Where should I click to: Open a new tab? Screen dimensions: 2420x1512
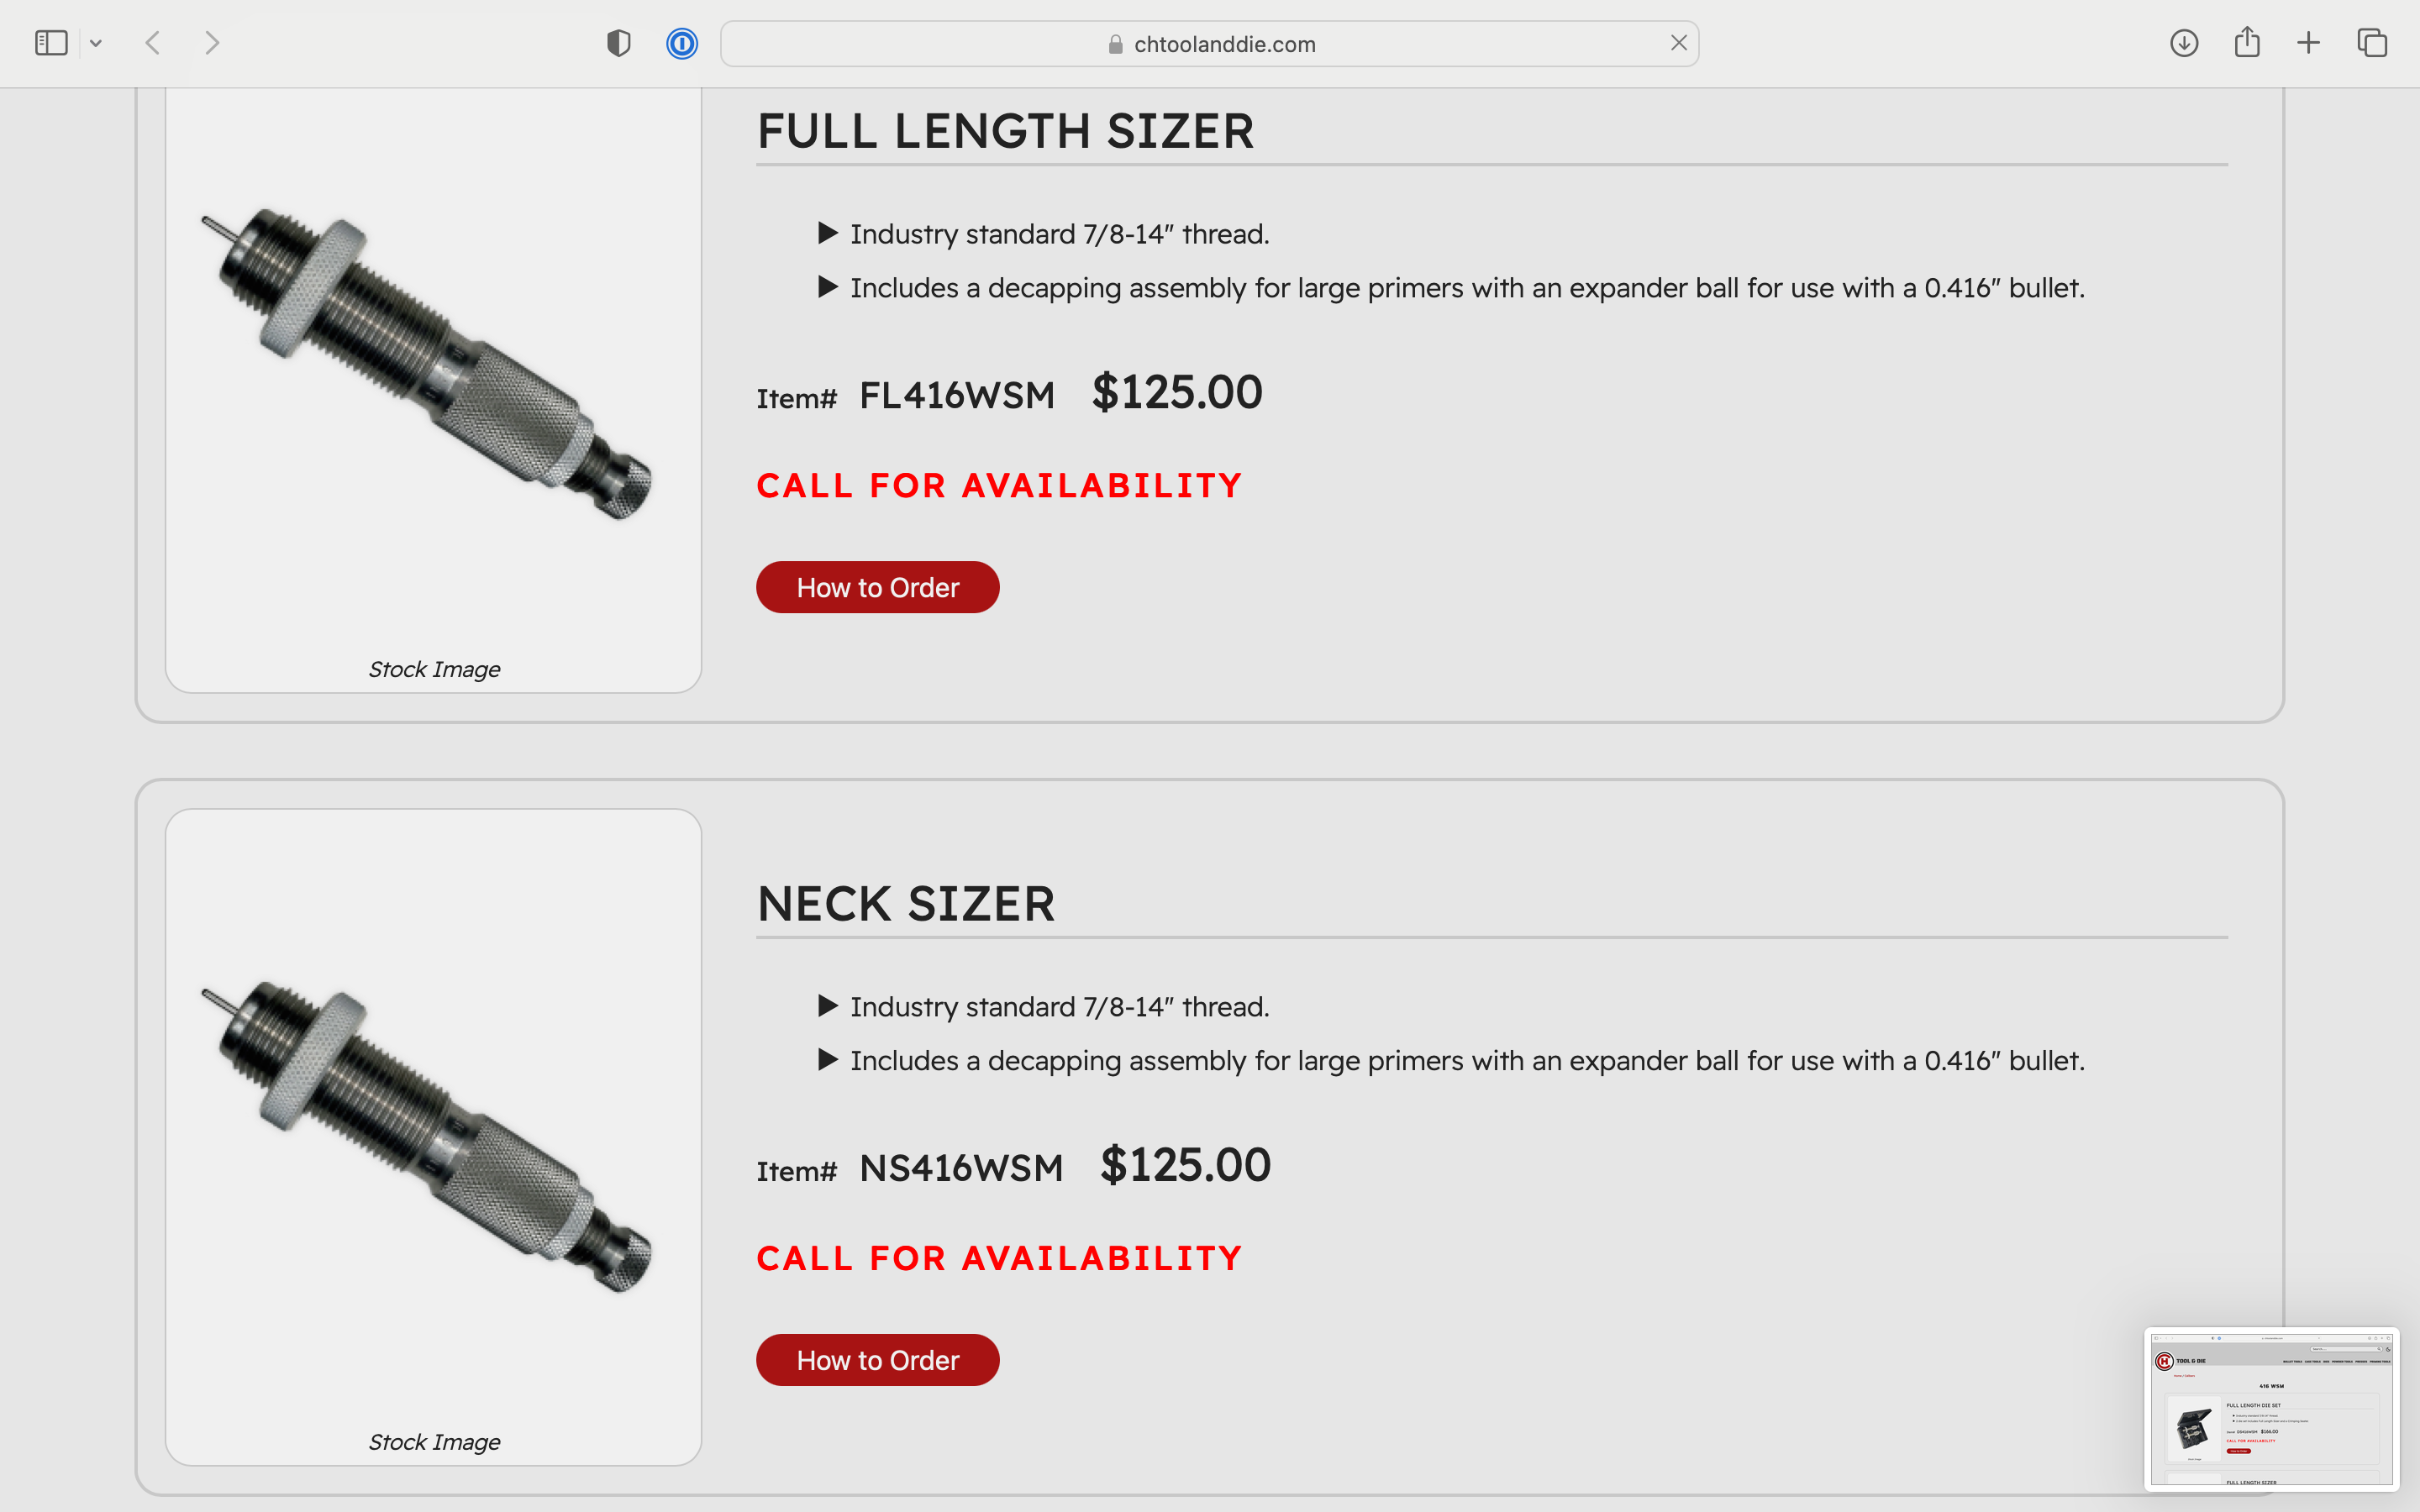point(2308,43)
